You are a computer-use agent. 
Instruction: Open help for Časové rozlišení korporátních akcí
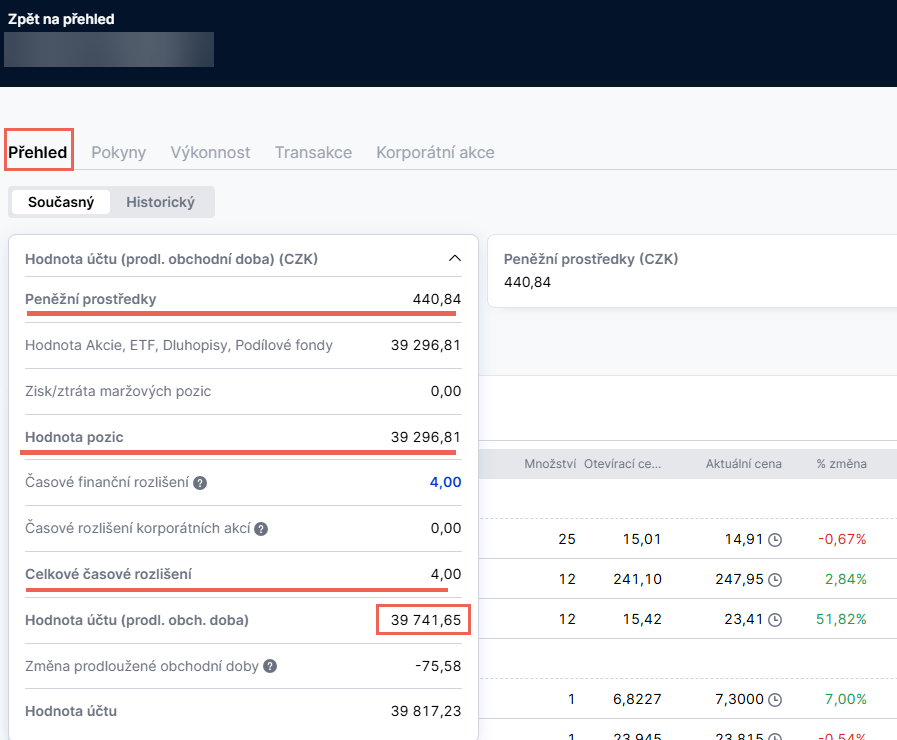(261, 529)
